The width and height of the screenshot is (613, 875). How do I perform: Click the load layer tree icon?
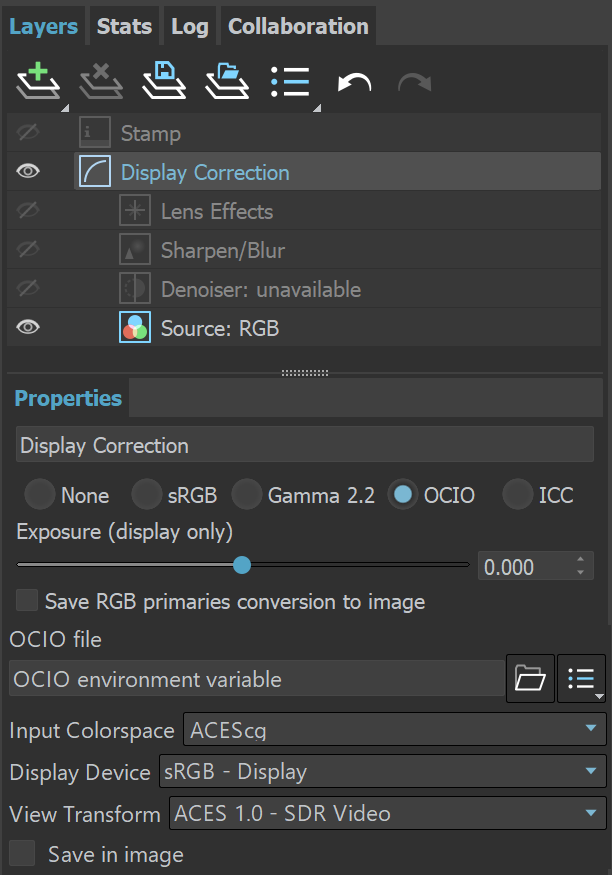tap(227, 82)
